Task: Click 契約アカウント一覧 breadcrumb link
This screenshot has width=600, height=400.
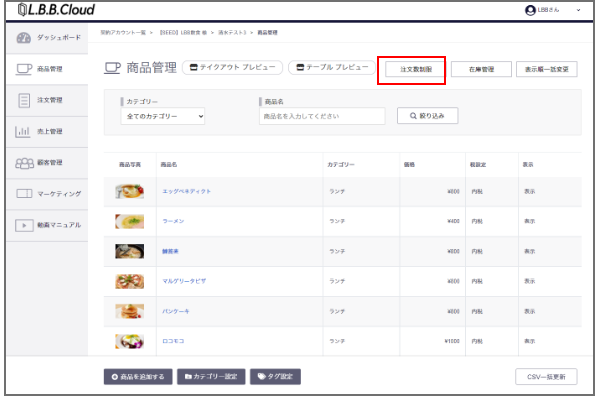Action: [x=124, y=33]
